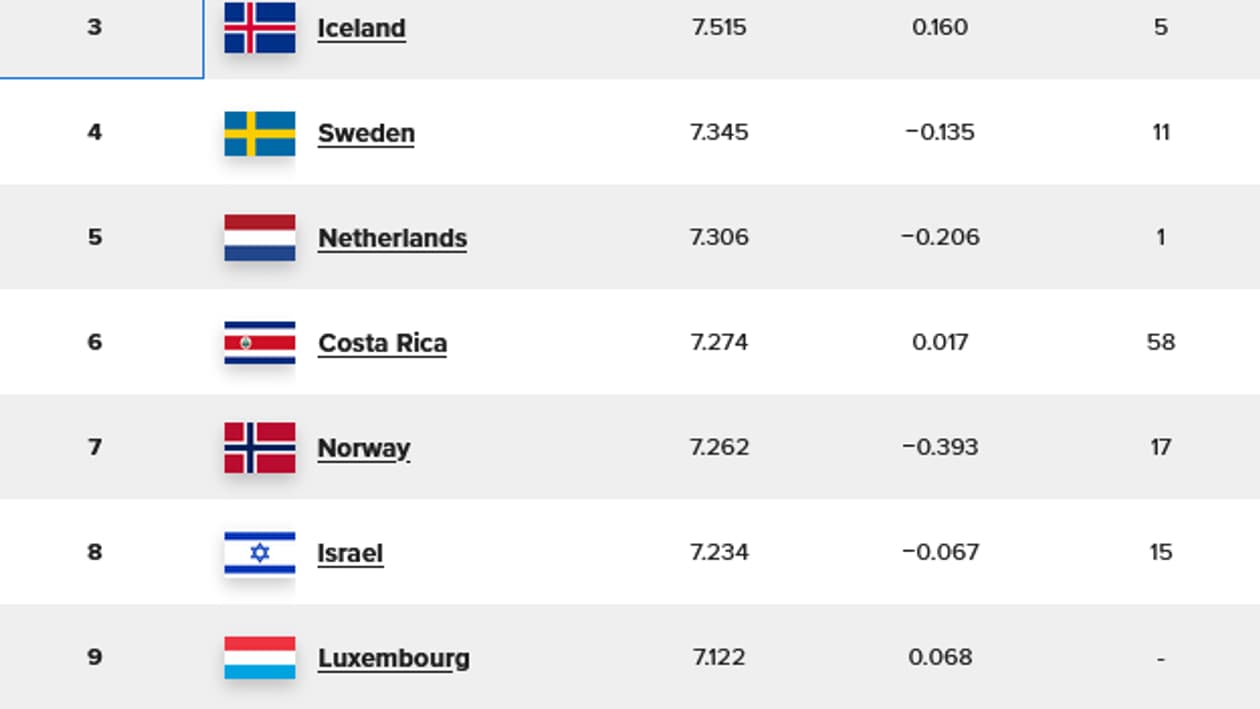Click Norway's change value -0.393
The width and height of the screenshot is (1260, 709).
pos(940,448)
